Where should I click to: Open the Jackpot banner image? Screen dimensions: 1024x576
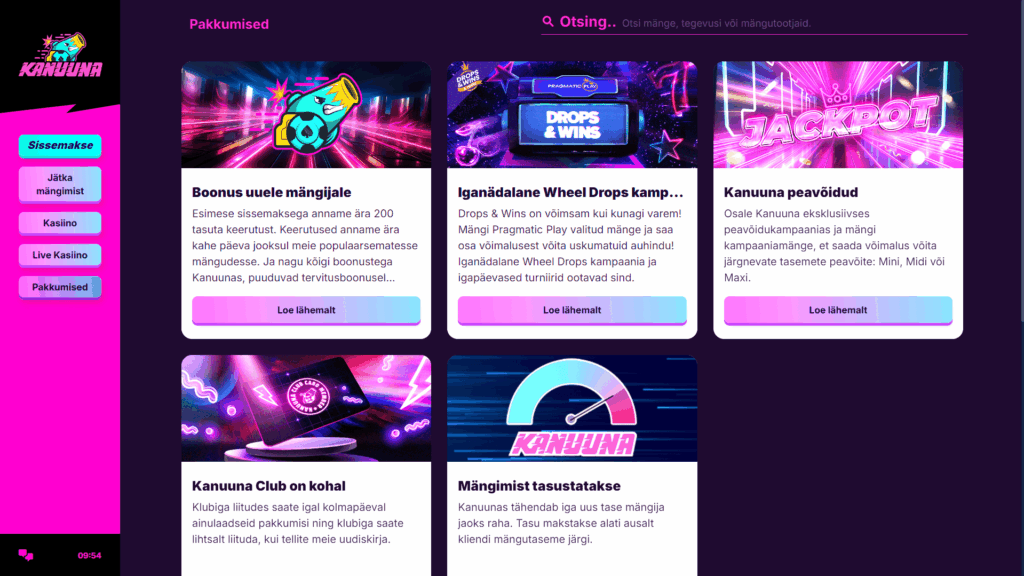838,115
